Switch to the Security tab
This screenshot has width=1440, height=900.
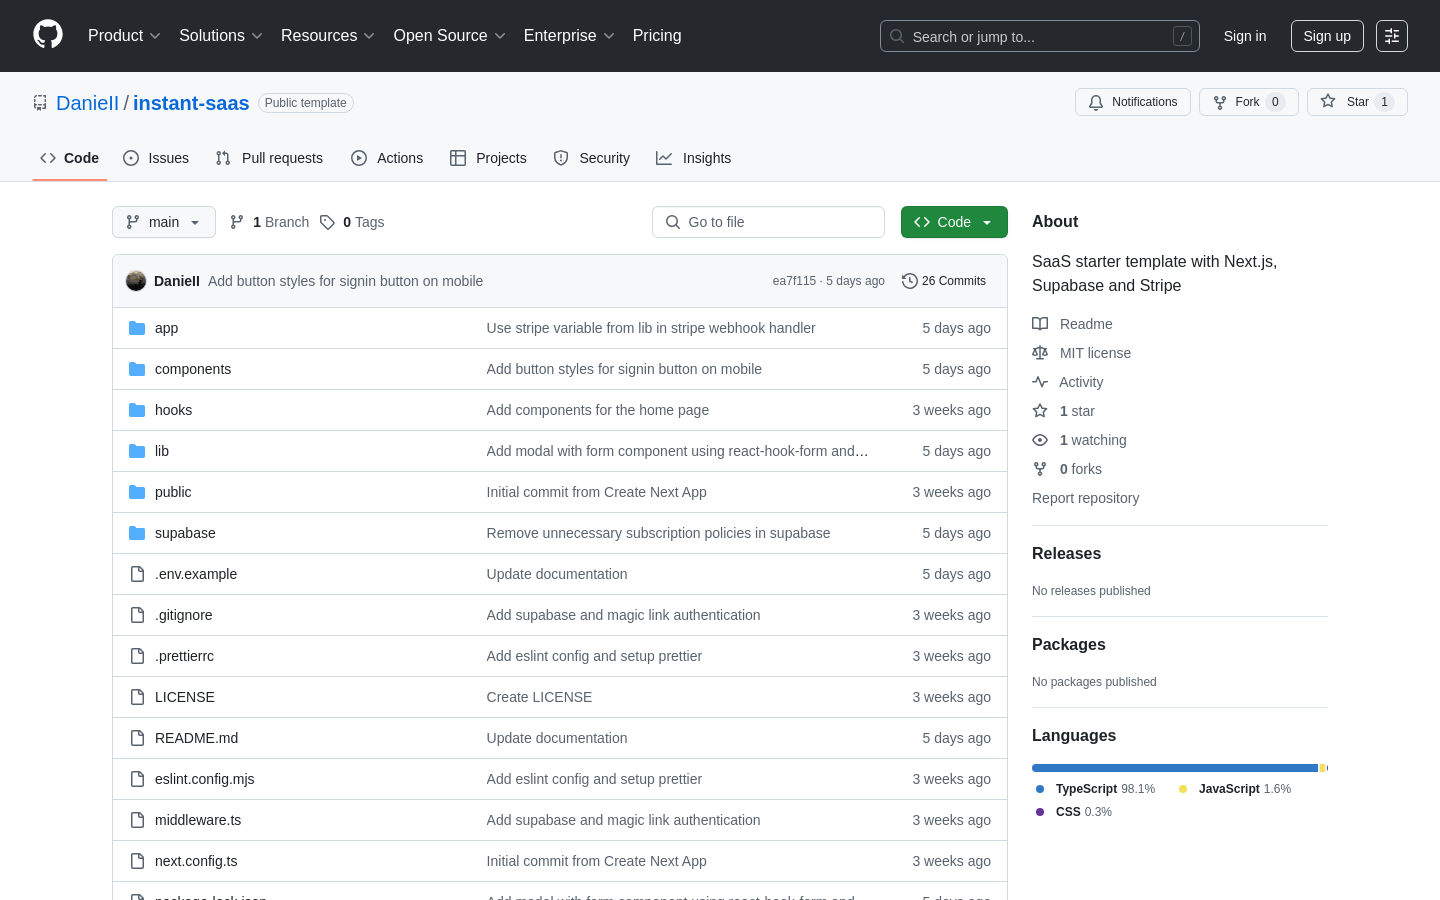(592, 158)
